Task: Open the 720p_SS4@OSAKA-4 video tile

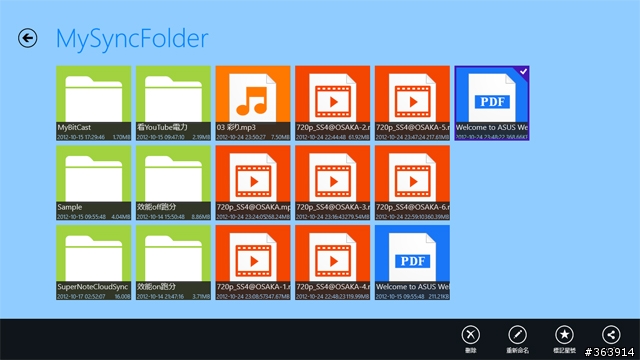Action: tap(333, 262)
